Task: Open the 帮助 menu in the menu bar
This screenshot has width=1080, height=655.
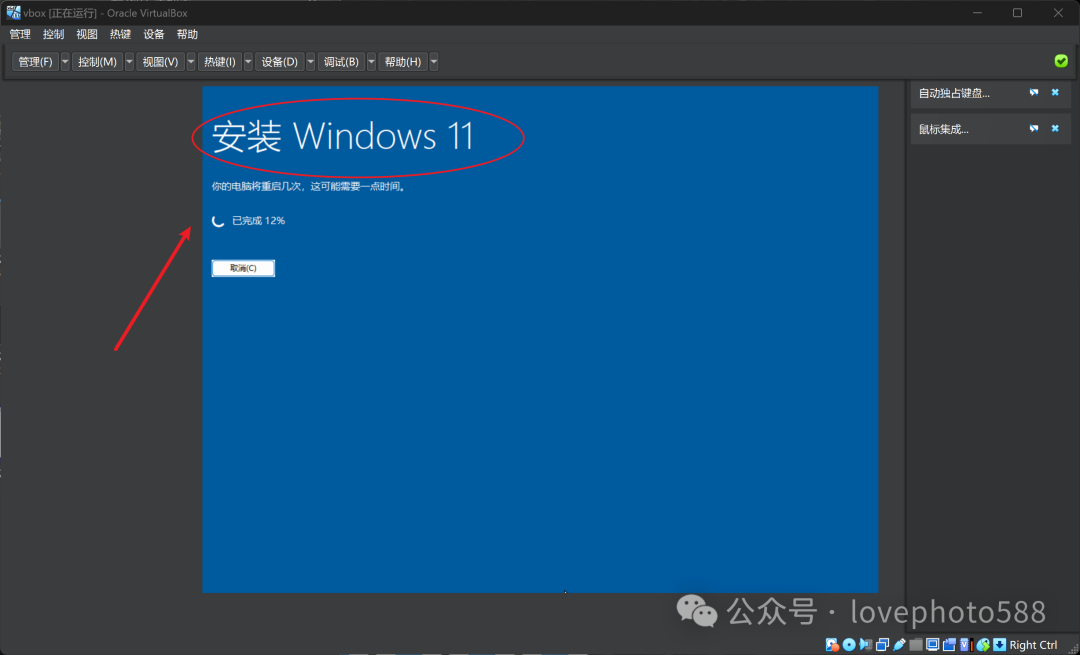Action: (x=187, y=34)
